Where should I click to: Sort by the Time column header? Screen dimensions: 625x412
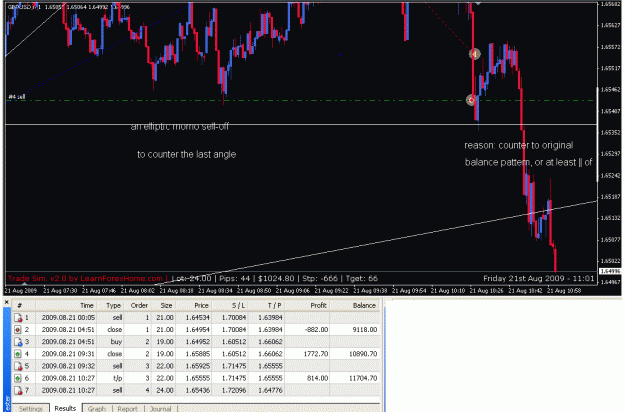[66, 306]
